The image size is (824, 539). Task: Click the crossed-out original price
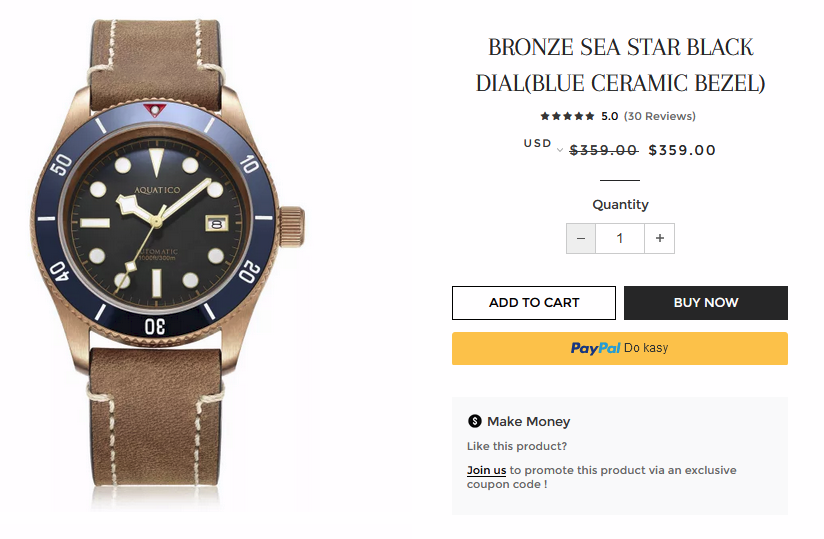click(x=603, y=151)
